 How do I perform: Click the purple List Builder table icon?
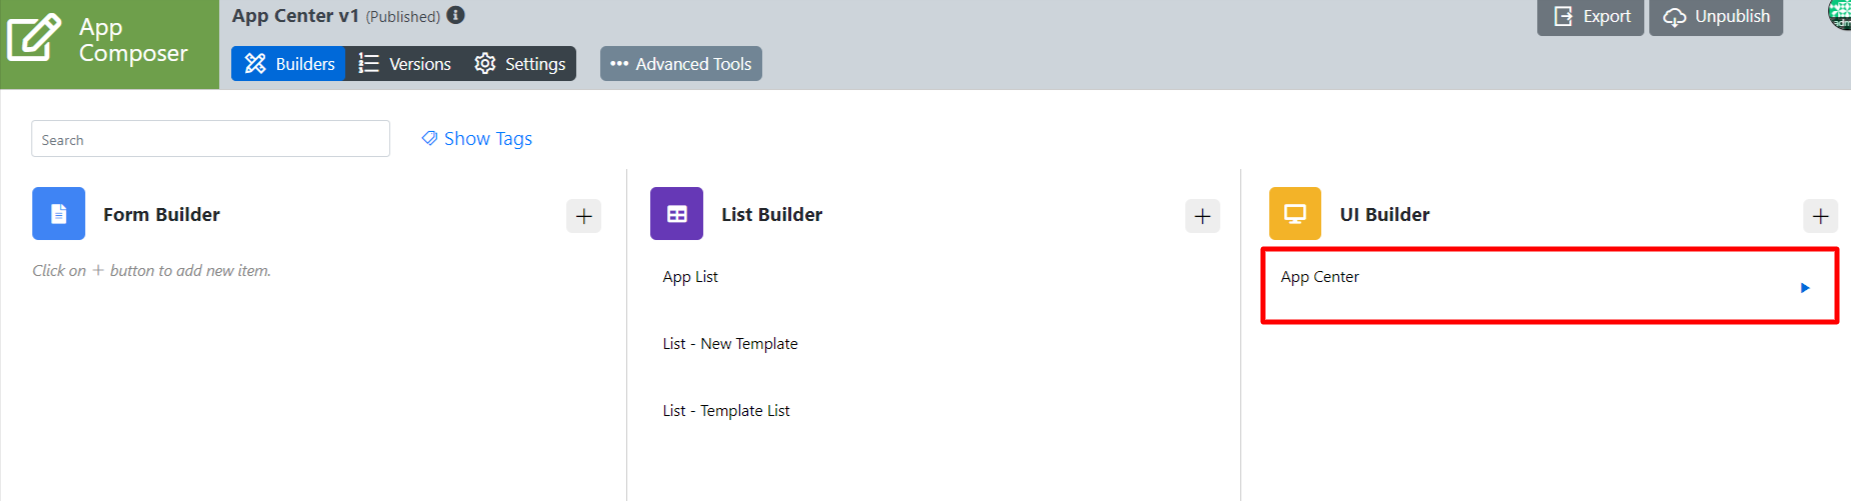click(676, 214)
